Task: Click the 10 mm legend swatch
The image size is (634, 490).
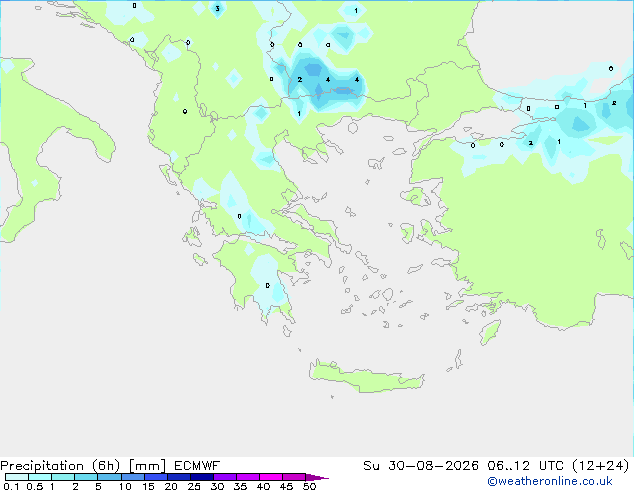Action: coord(133,477)
